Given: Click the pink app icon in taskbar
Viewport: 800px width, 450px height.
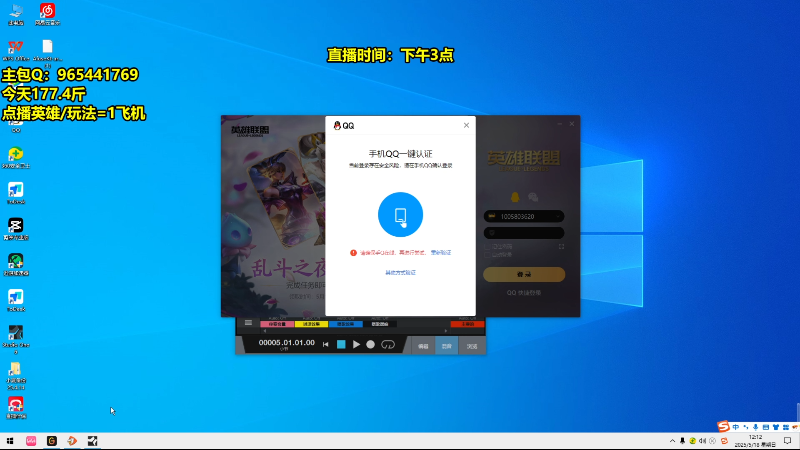Looking at the screenshot, I should [31, 441].
